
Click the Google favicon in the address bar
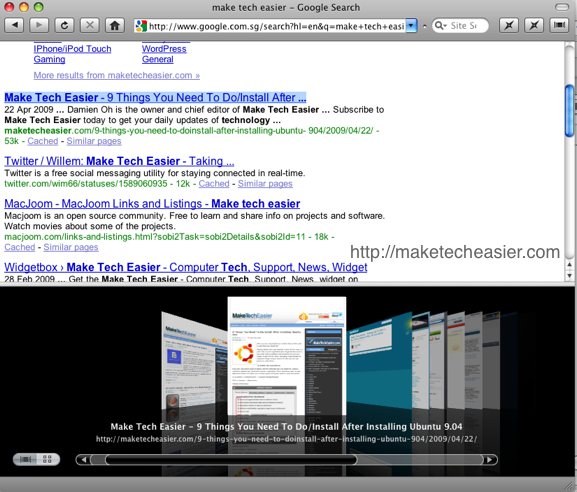[141, 26]
